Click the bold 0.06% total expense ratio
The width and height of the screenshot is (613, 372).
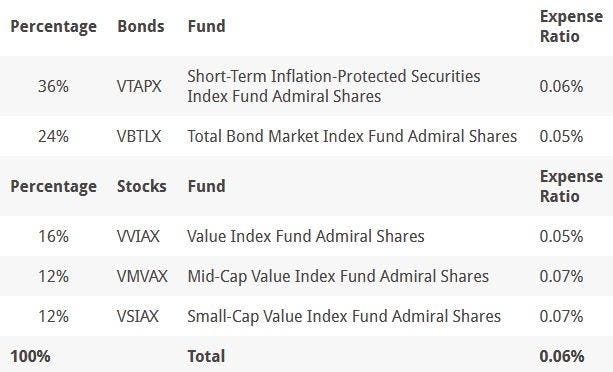click(x=561, y=356)
